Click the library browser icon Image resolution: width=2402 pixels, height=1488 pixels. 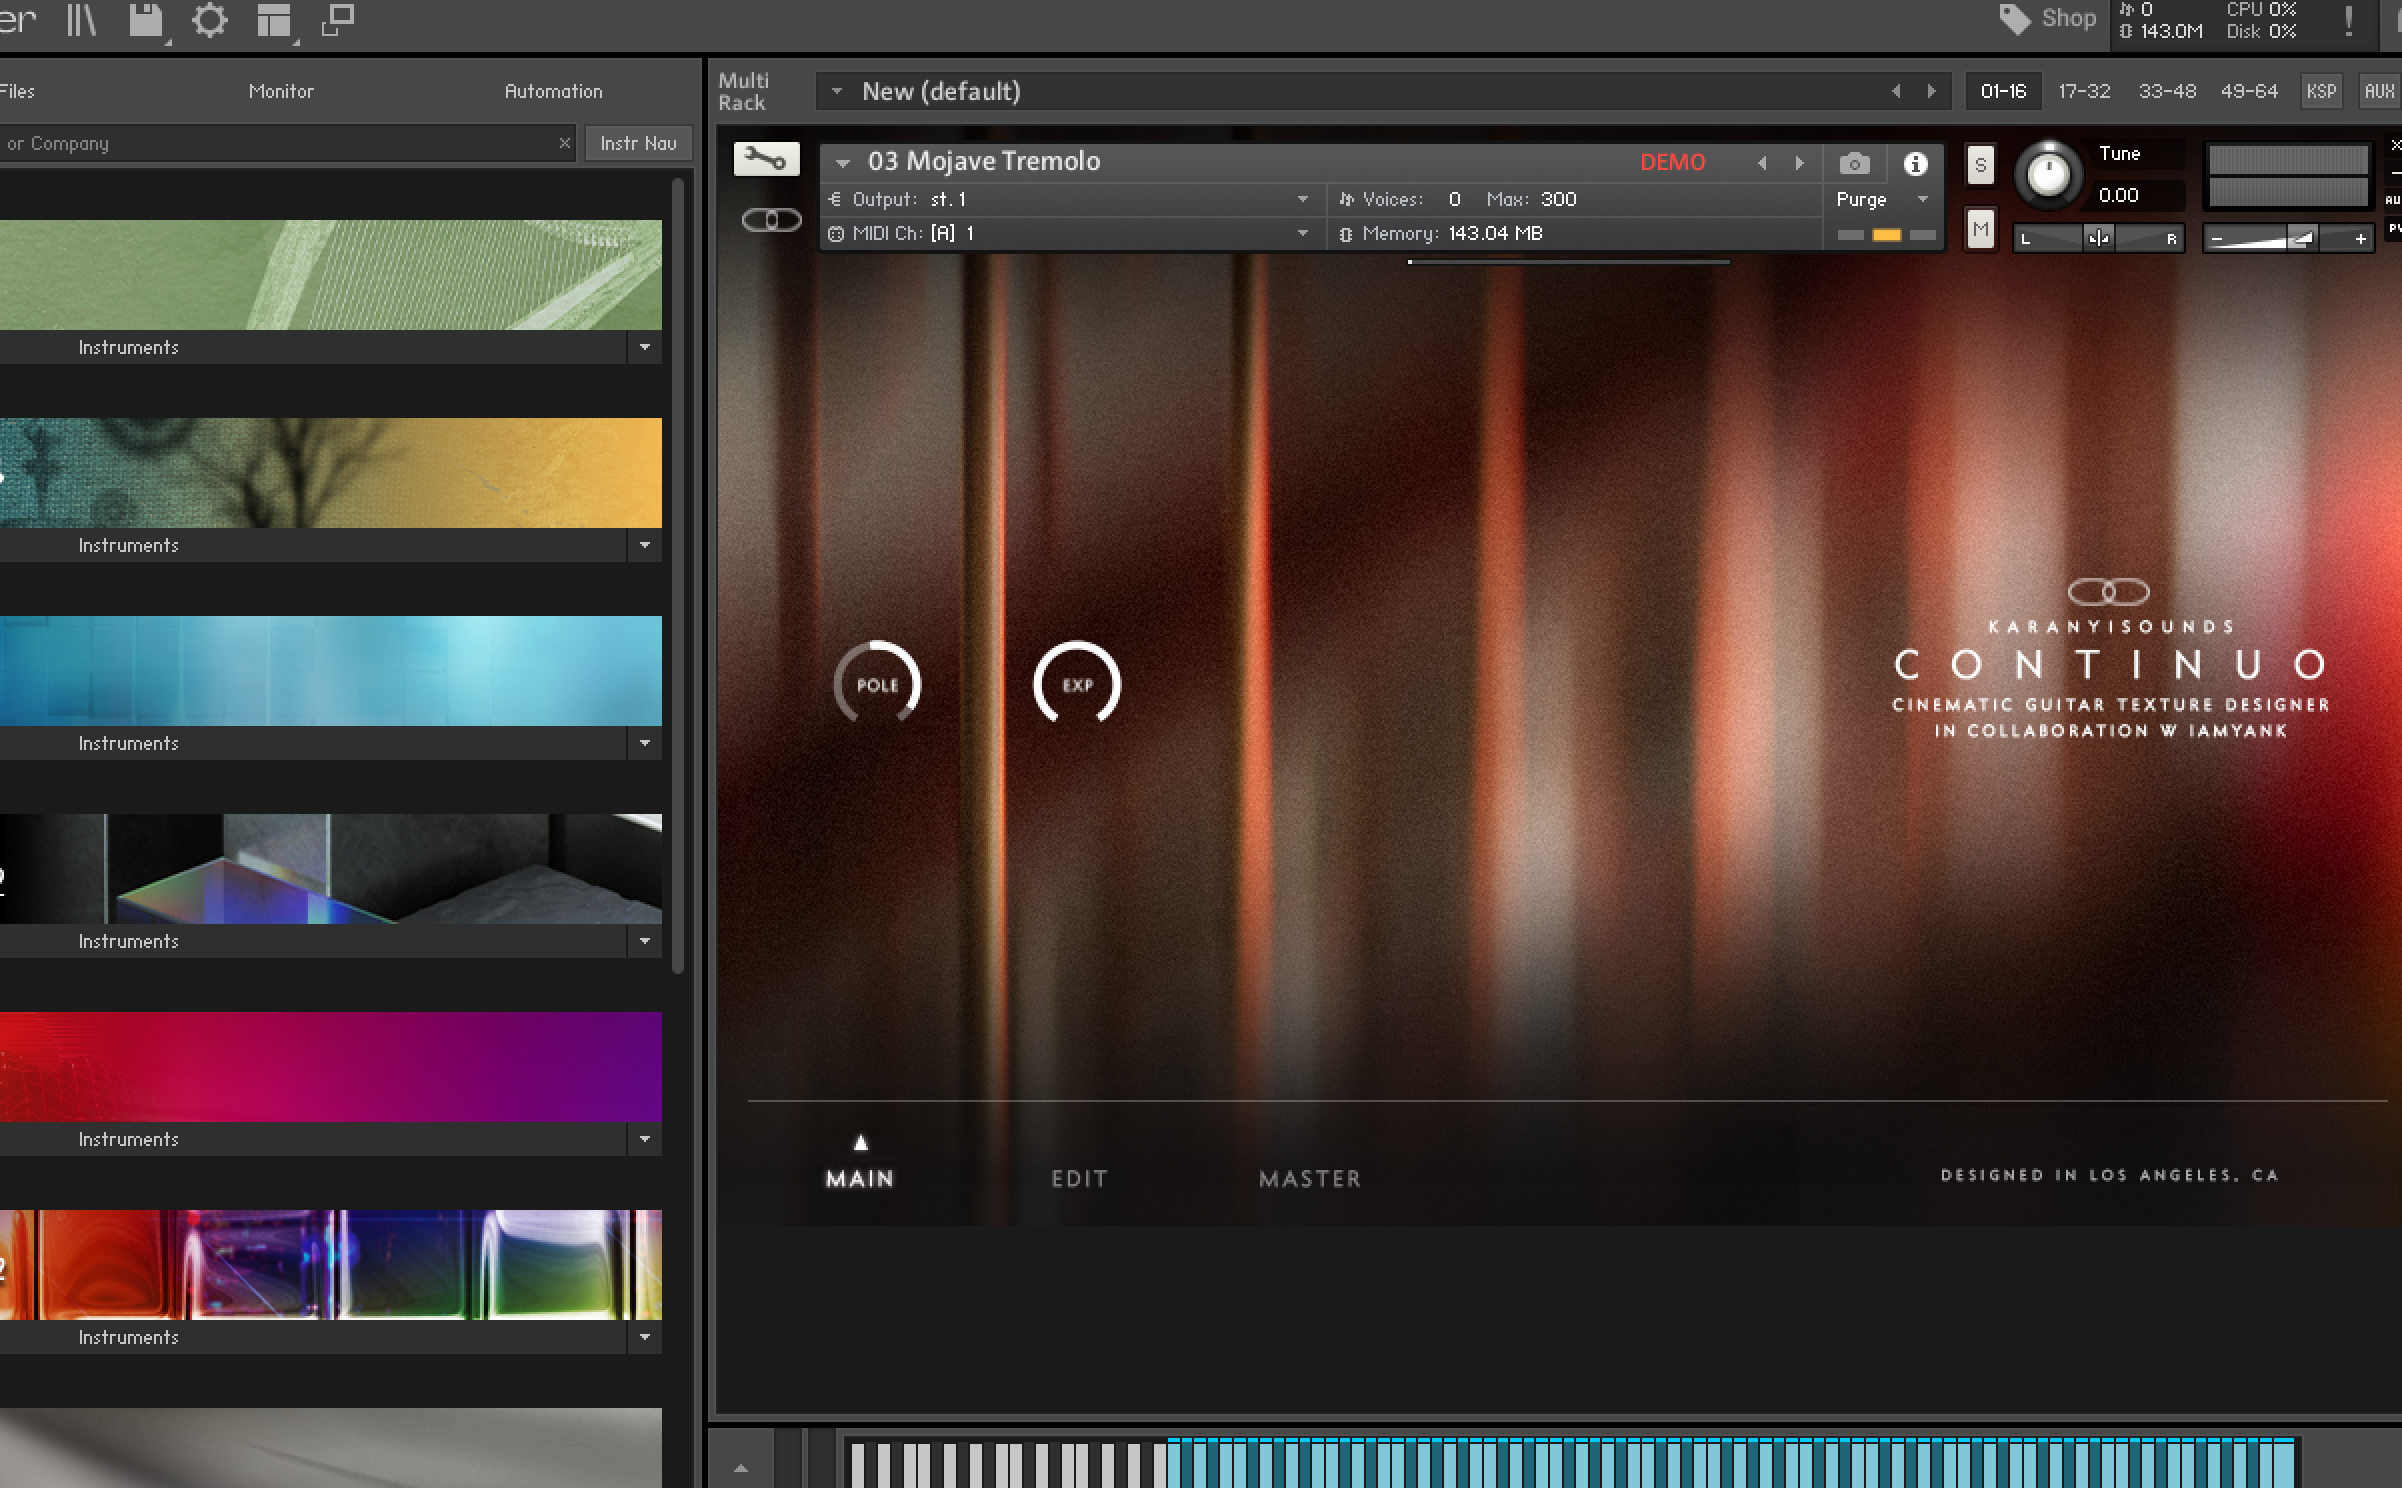pyautogui.click(x=81, y=21)
